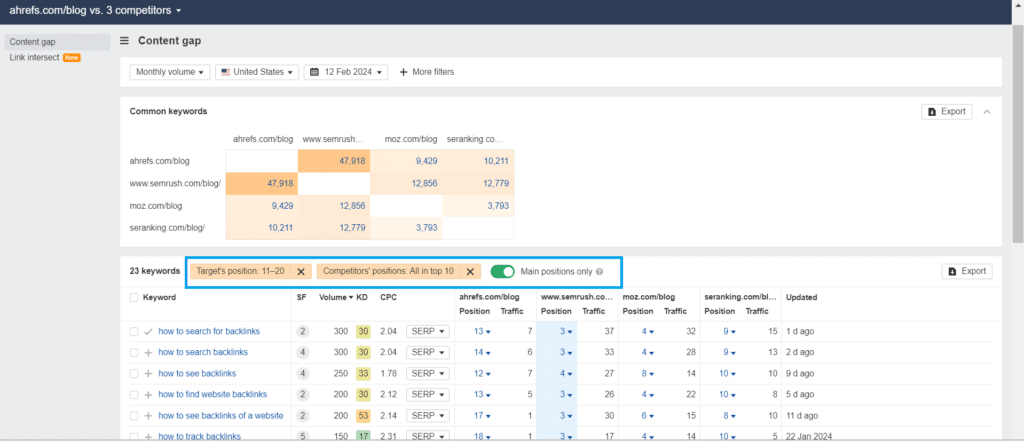Open keyword link how to track backlinks
Screen dimensions: 1024x441
[200, 436]
